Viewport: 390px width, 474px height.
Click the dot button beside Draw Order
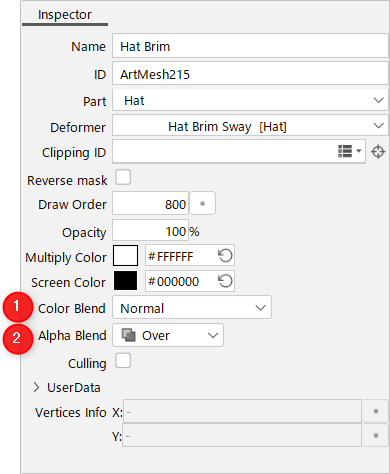click(202, 203)
